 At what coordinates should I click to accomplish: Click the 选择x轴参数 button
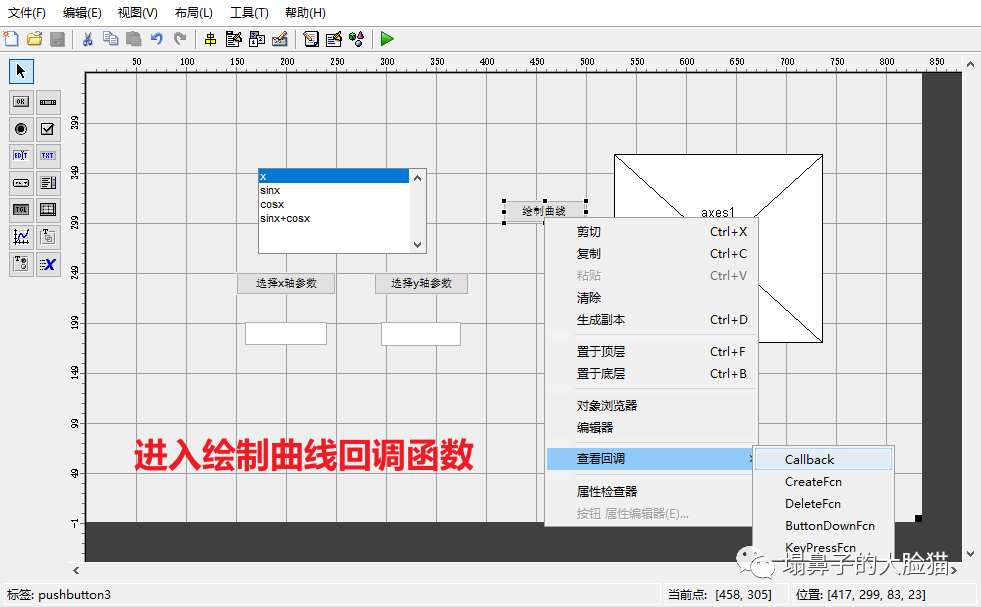coord(286,283)
